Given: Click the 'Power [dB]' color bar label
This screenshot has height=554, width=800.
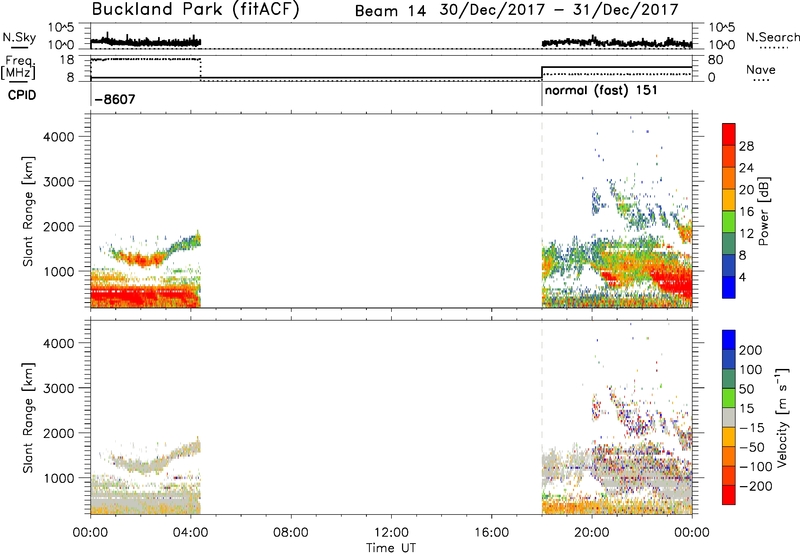Looking at the screenshot, I should point(763,211).
